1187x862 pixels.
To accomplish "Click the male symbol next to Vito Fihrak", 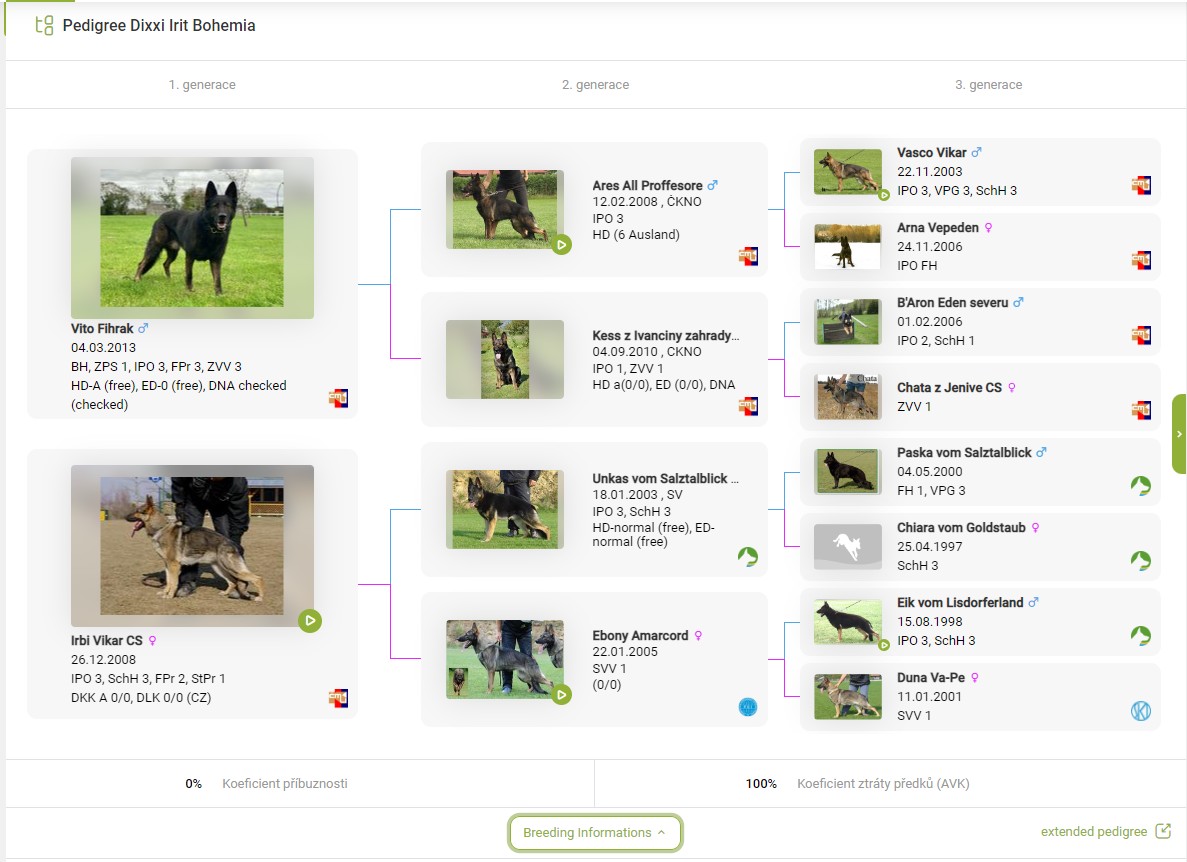I will point(143,328).
